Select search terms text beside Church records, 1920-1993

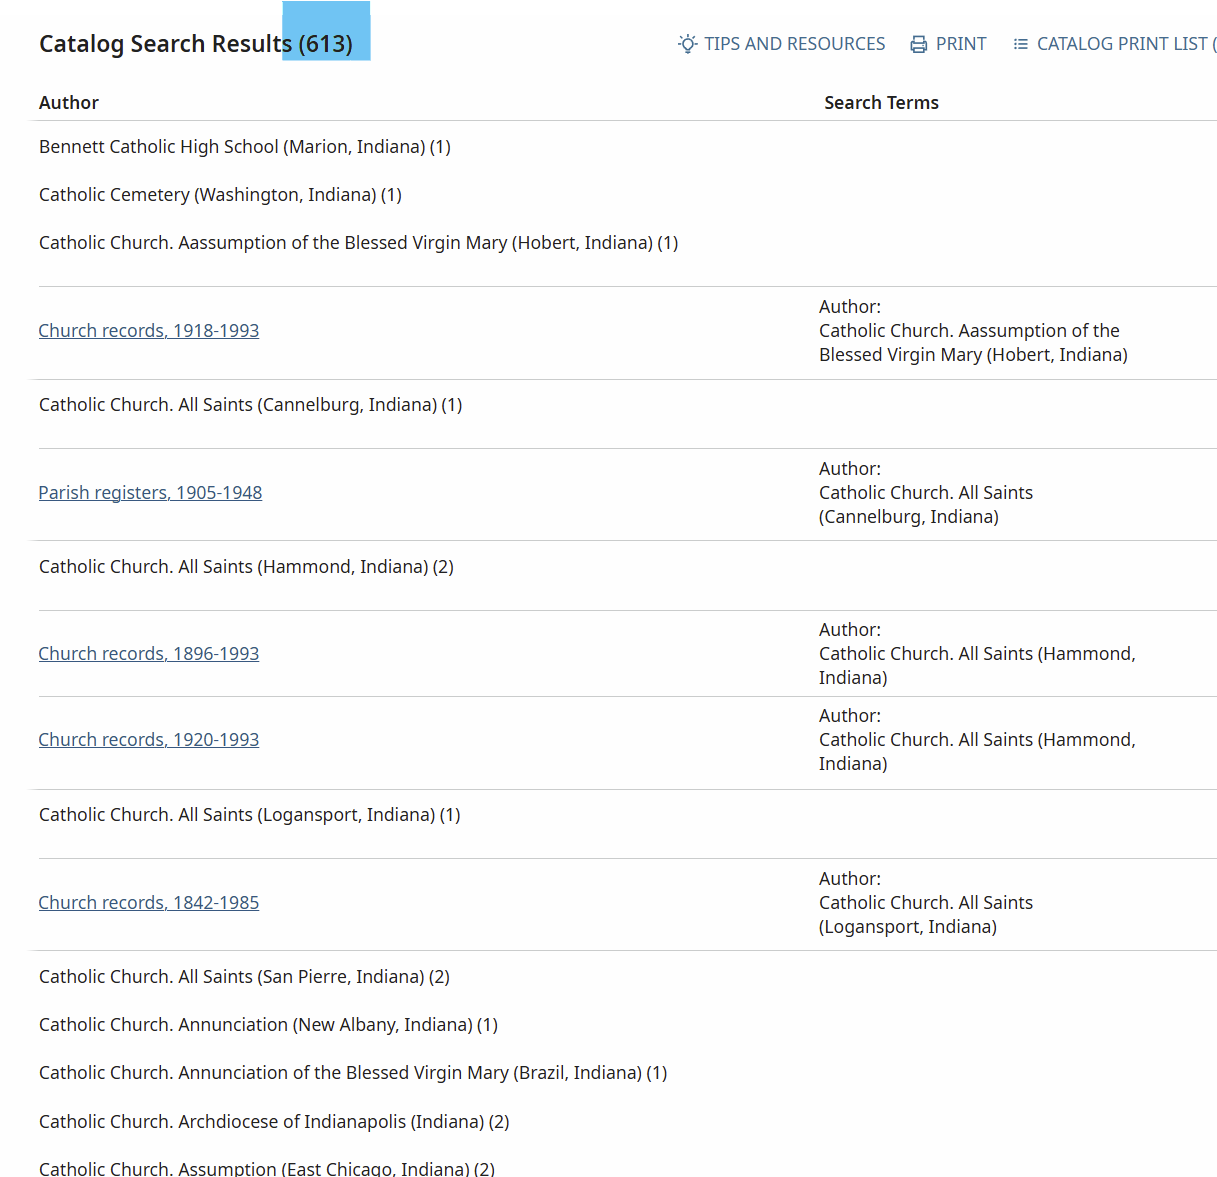pyautogui.click(x=977, y=740)
